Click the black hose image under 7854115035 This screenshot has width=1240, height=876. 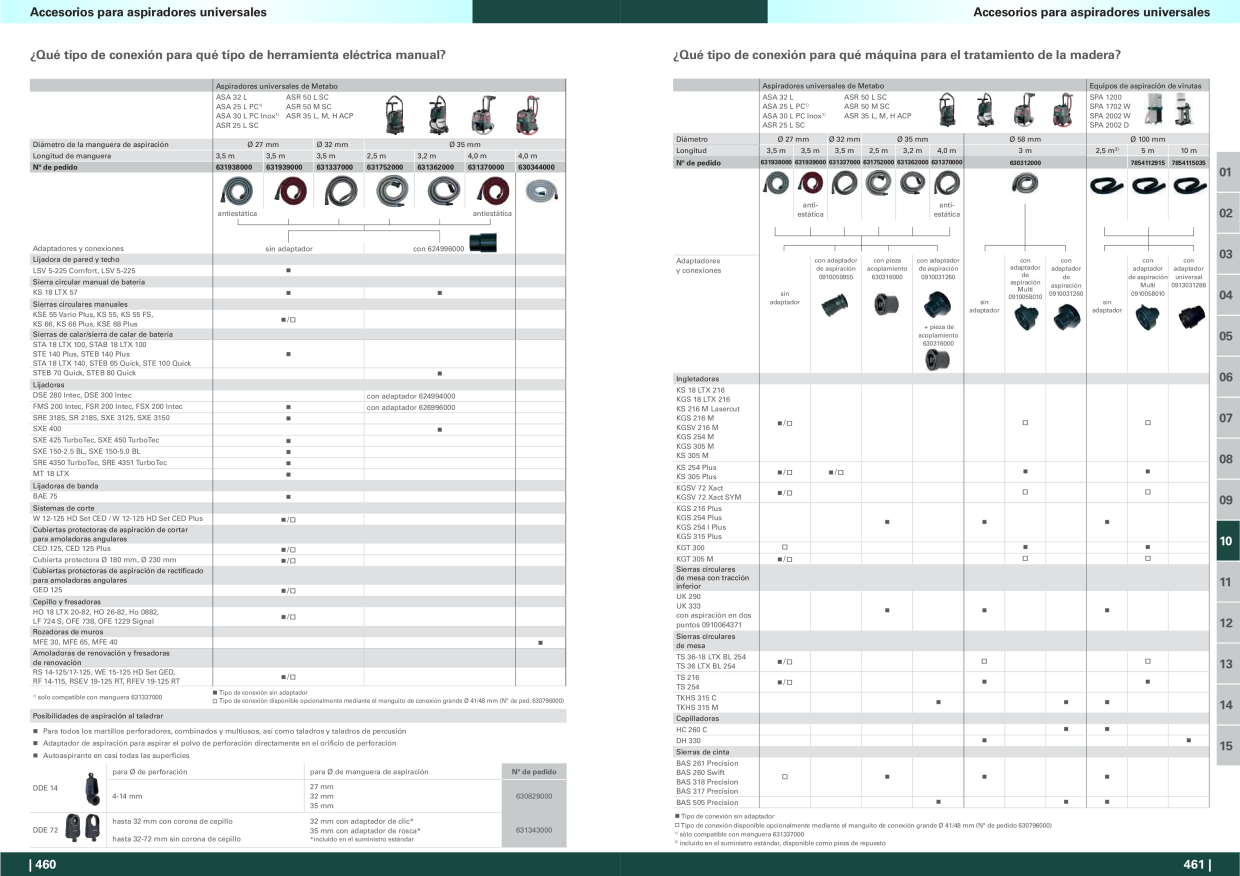1188,185
